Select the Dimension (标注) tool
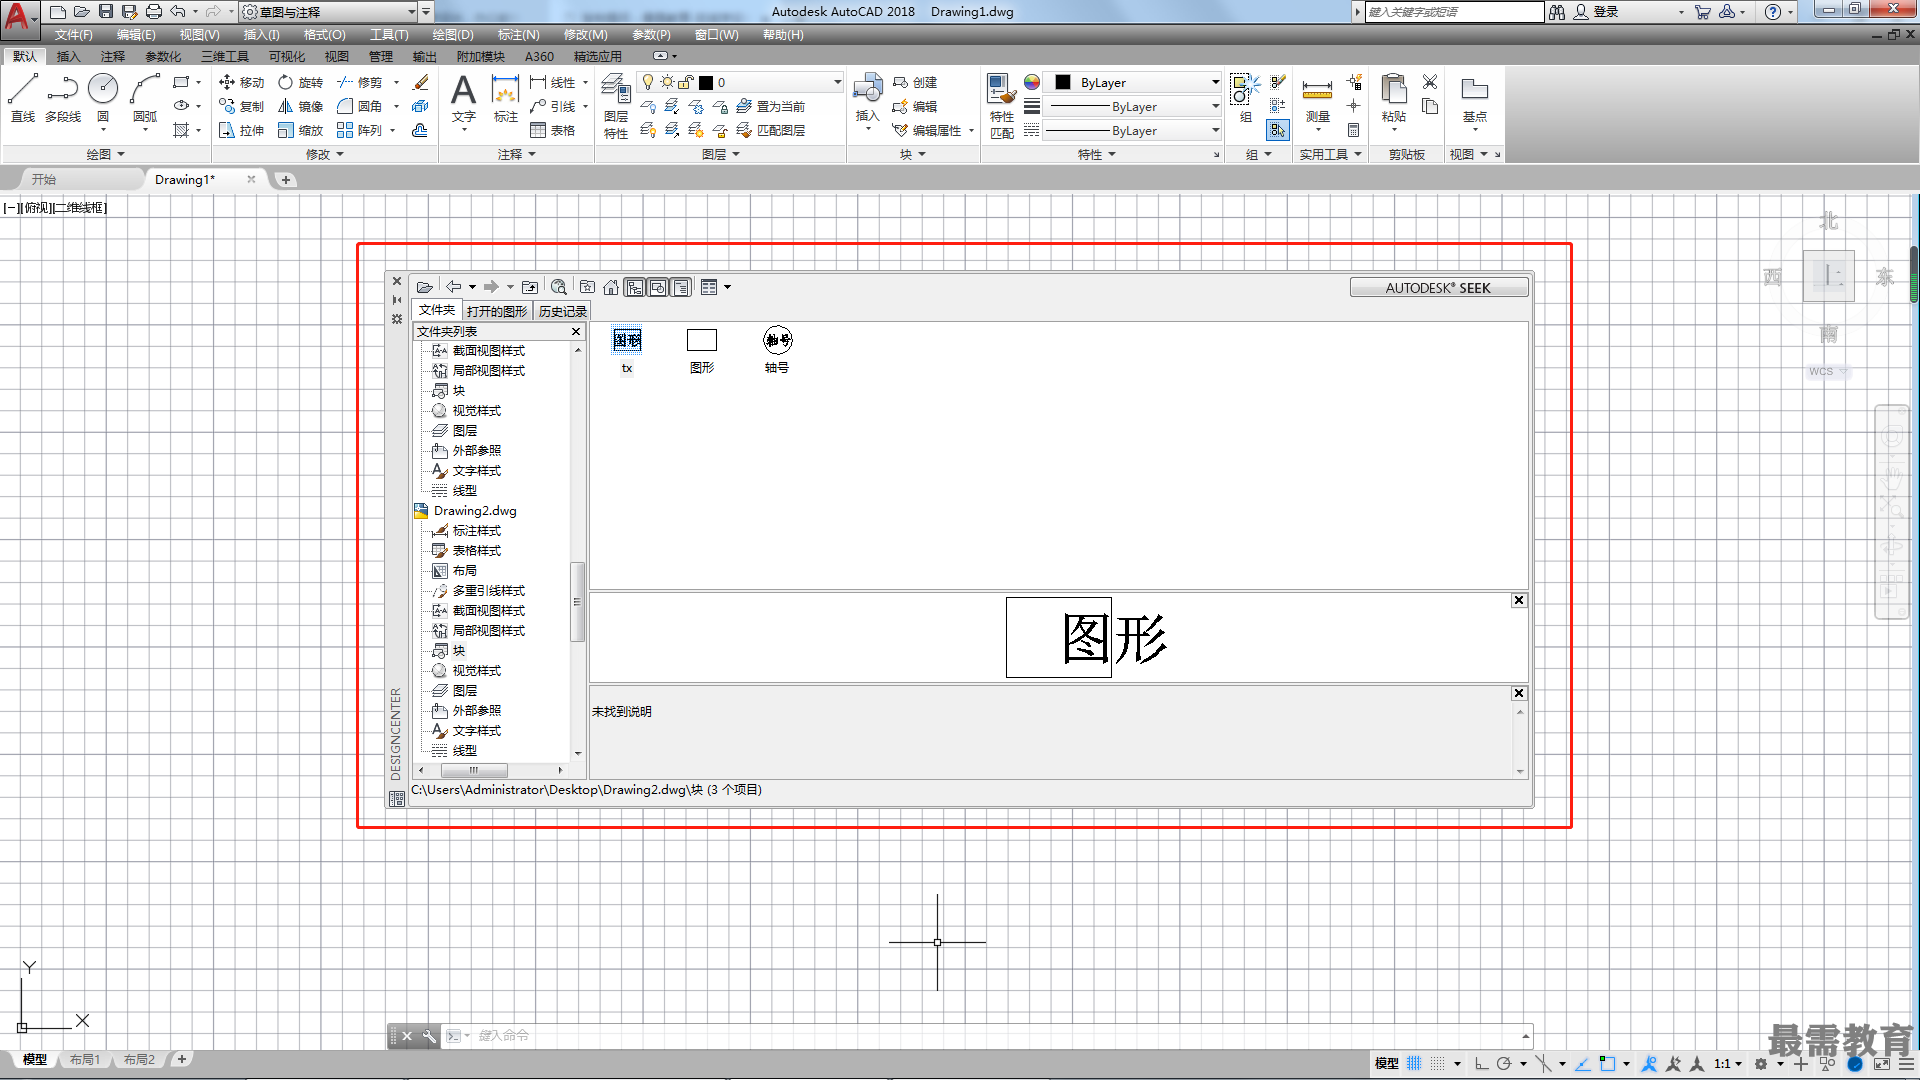The width and height of the screenshot is (1920, 1080). click(x=506, y=98)
